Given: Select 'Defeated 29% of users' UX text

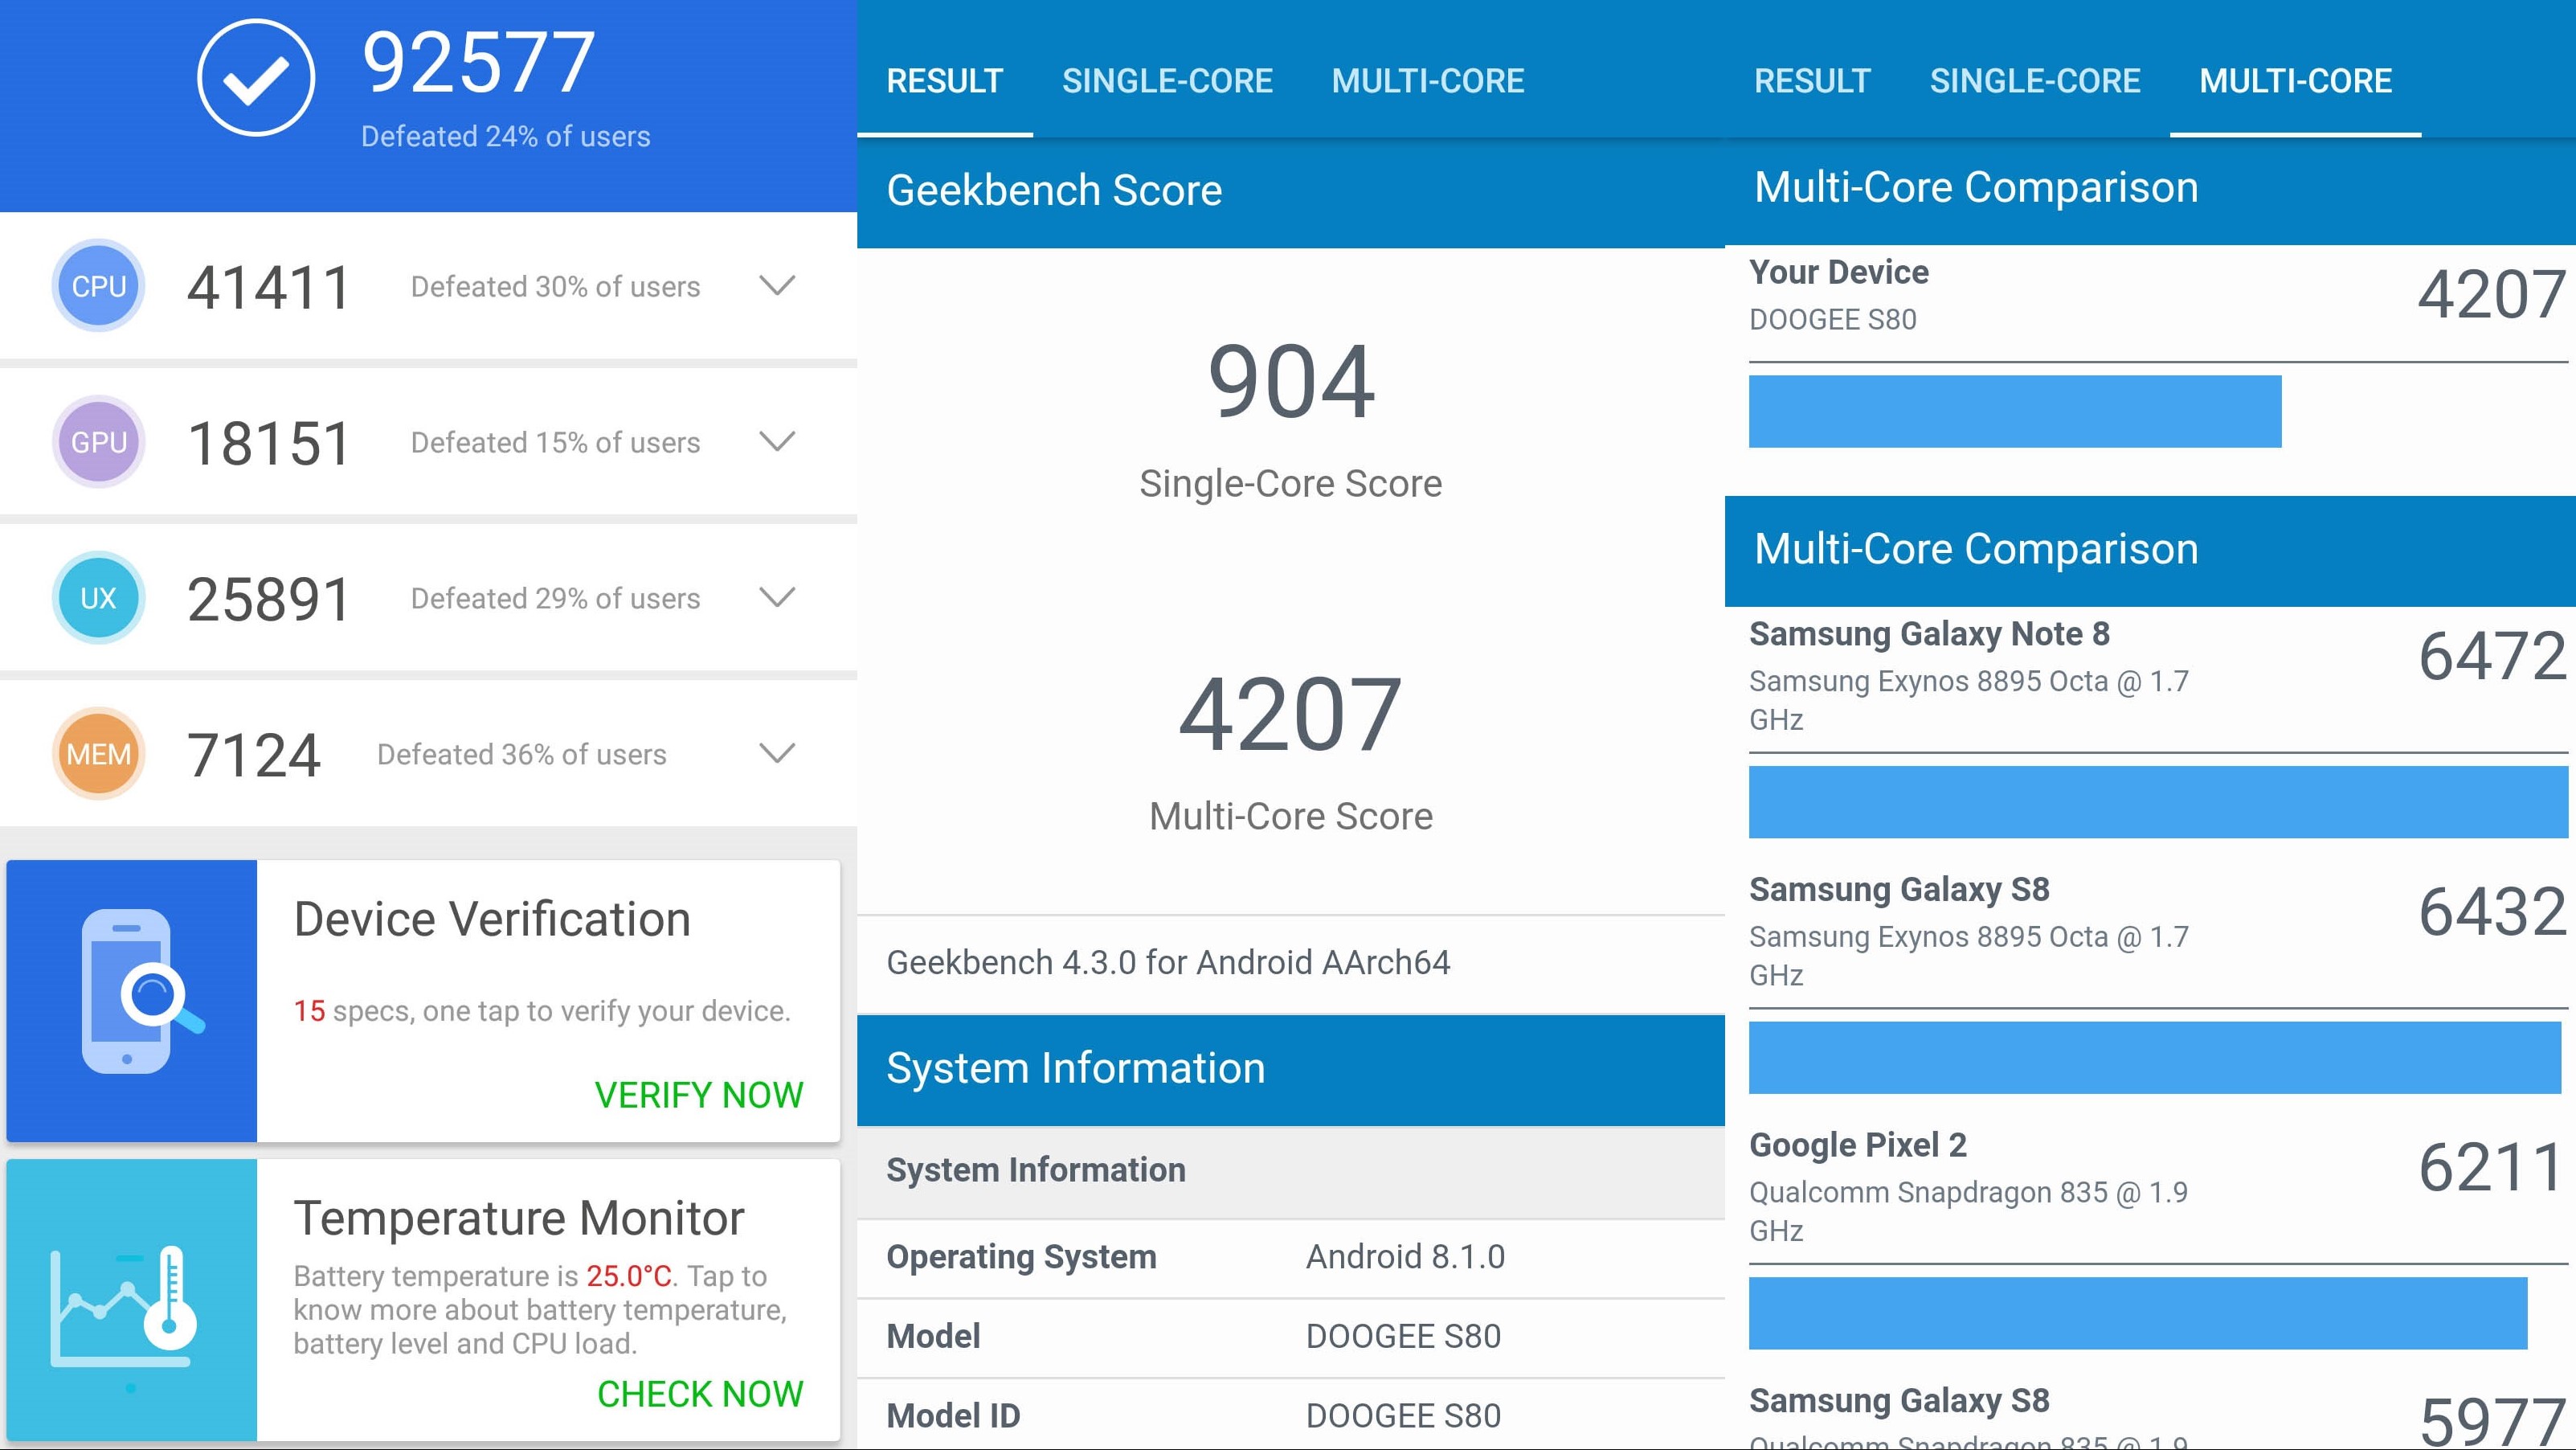Looking at the screenshot, I should point(555,599).
